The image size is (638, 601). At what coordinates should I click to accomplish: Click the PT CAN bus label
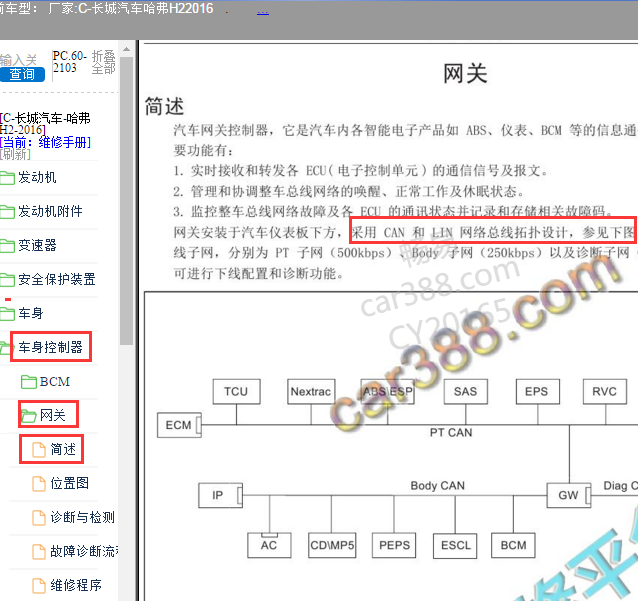pyautogui.click(x=451, y=433)
